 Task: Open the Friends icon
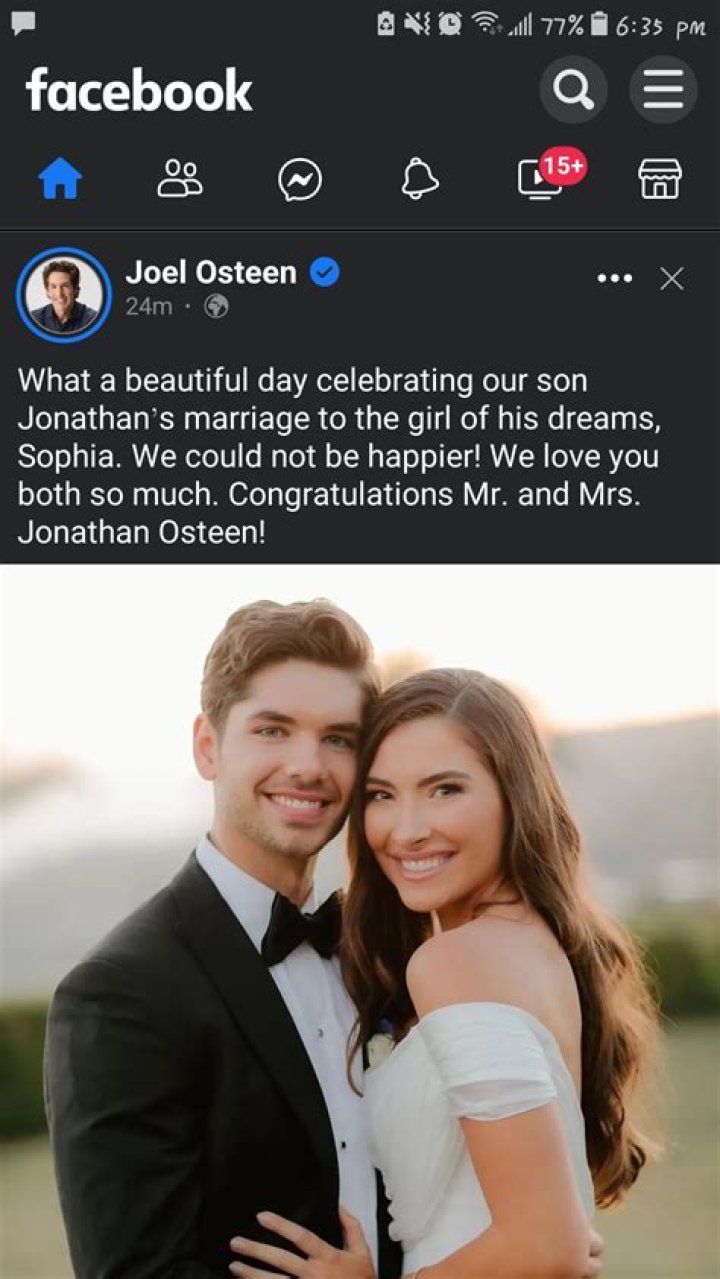coord(181,180)
